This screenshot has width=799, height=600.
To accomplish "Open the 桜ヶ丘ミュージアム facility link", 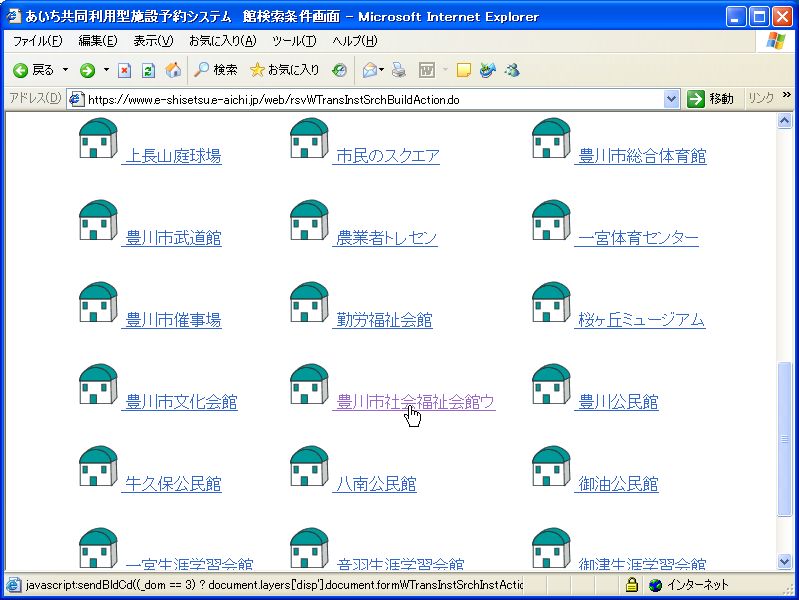I will click(641, 320).
